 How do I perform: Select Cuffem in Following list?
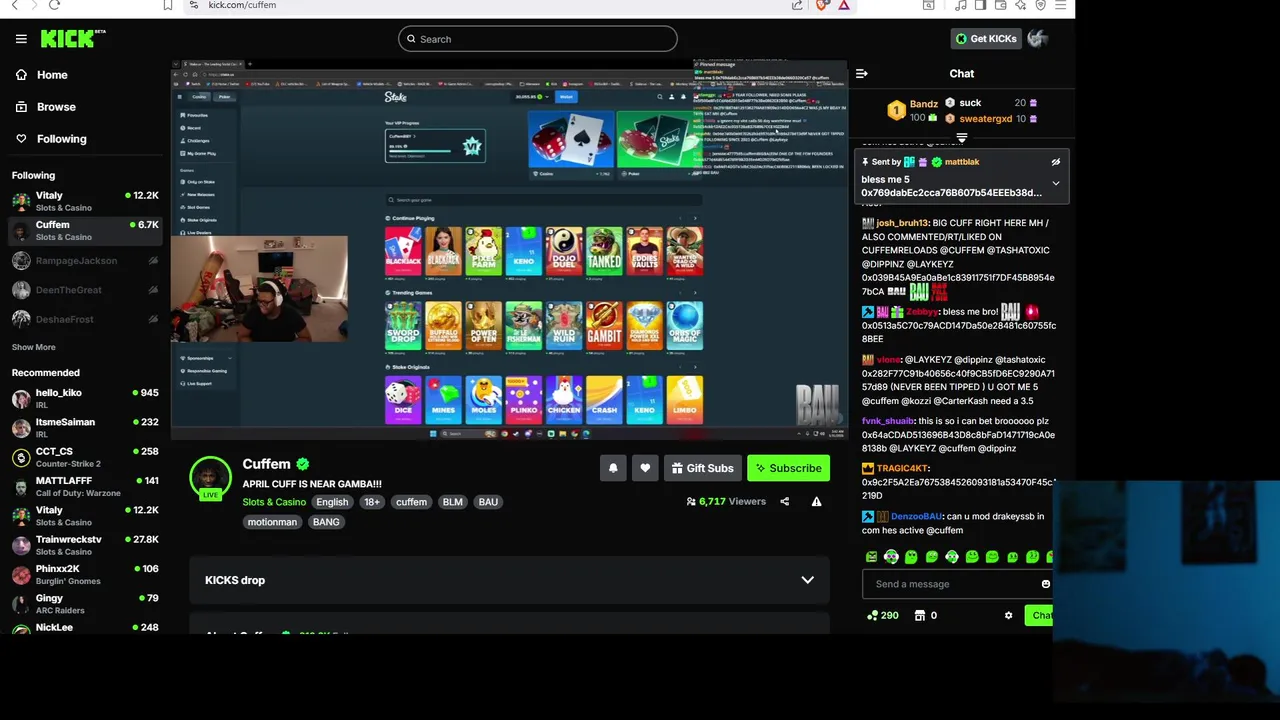(85, 230)
